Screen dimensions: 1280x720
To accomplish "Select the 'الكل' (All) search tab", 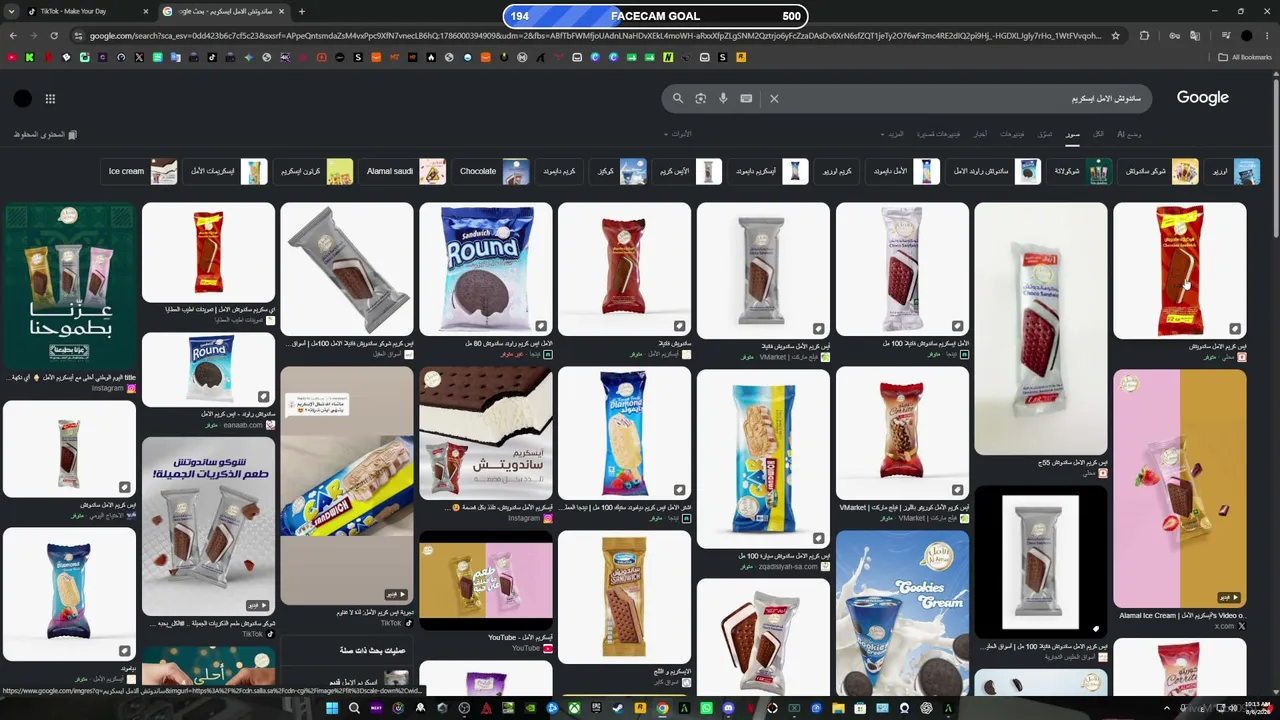I will click(x=1098, y=134).
